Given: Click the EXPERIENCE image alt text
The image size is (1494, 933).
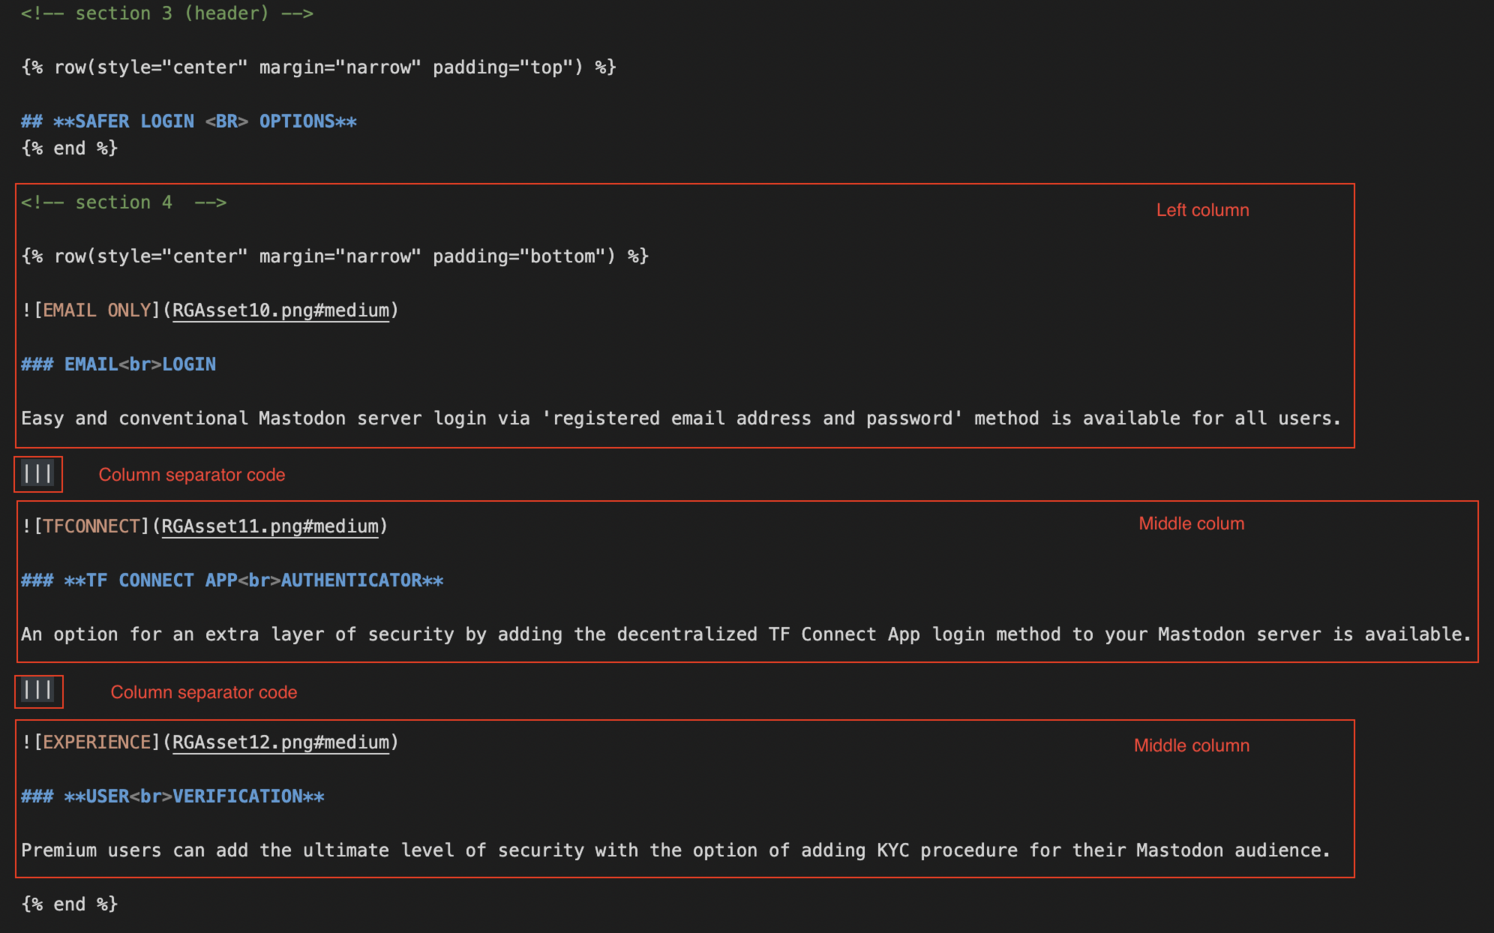Looking at the screenshot, I should click(x=96, y=743).
